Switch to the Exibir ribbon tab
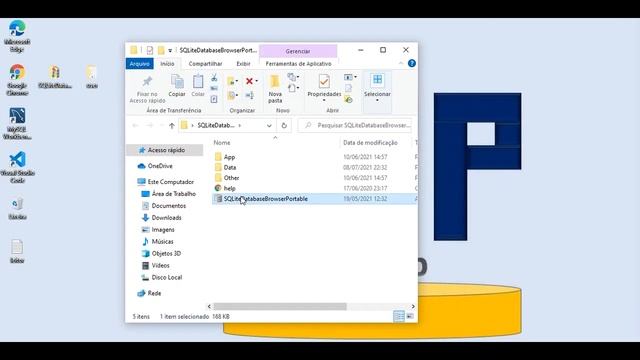640x360 pixels. pos(243,64)
